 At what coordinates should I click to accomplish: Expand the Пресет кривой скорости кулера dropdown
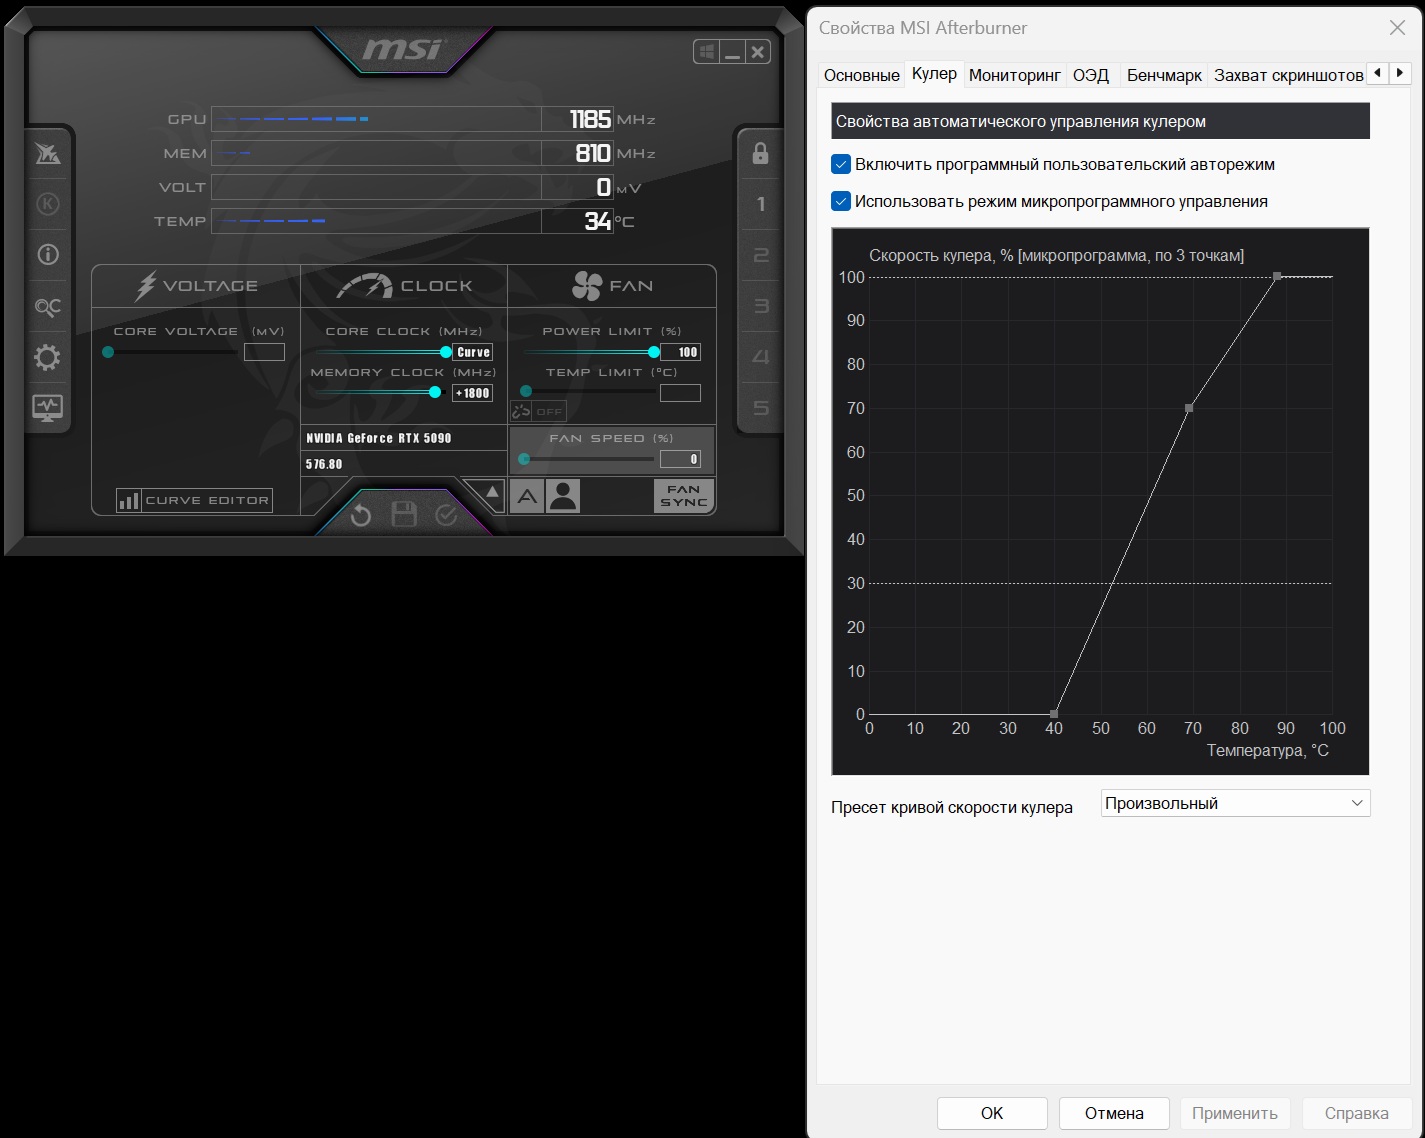[x=1235, y=803]
